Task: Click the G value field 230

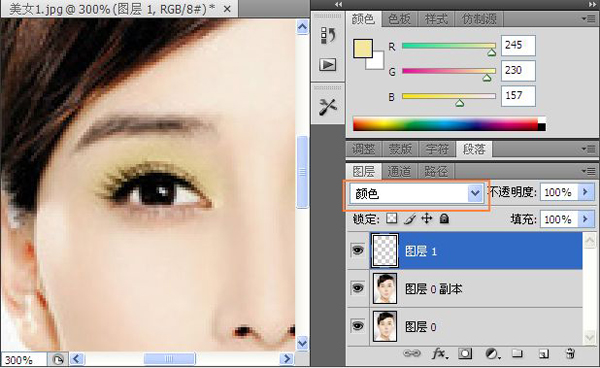Action: point(518,70)
